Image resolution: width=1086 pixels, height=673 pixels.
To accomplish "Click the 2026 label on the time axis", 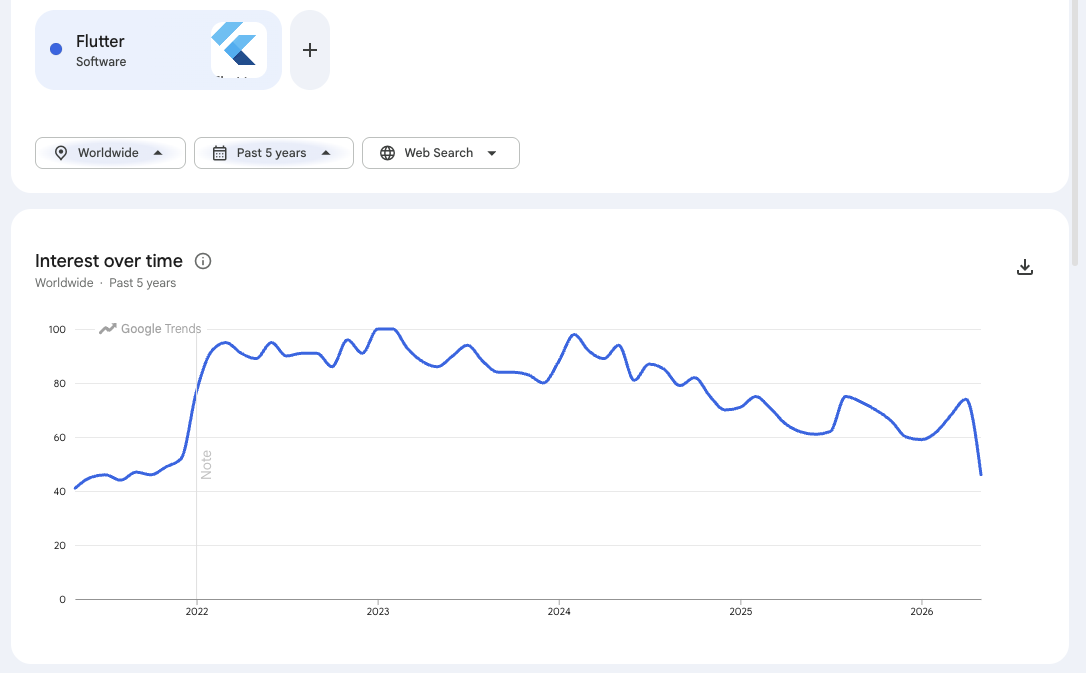I will click(x=922, y=611).
